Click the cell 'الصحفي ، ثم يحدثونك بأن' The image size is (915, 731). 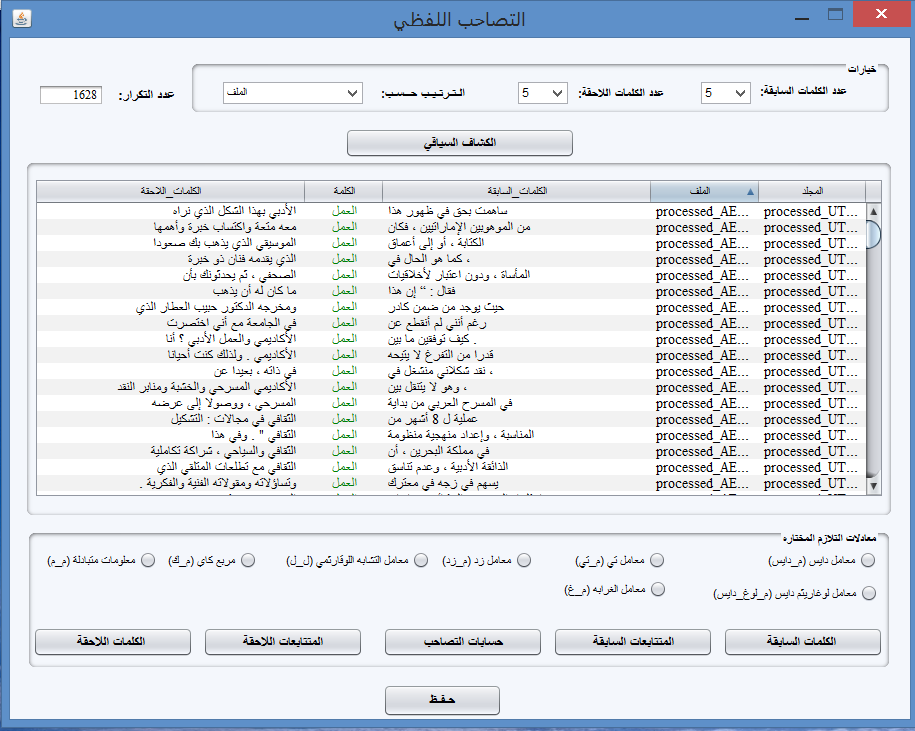170,275
